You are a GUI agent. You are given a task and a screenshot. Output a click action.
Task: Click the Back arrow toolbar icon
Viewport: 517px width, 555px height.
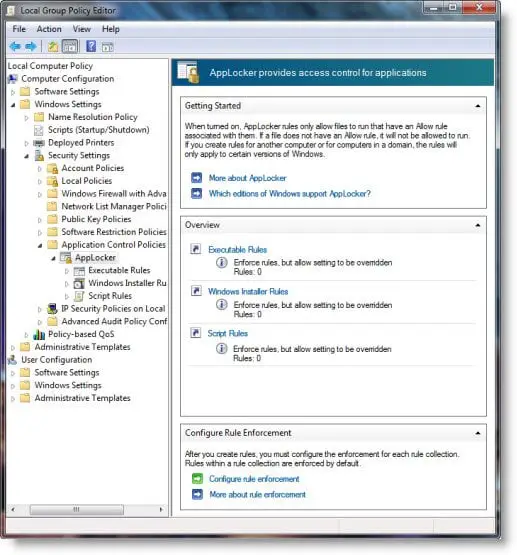(x=15, y=46)
